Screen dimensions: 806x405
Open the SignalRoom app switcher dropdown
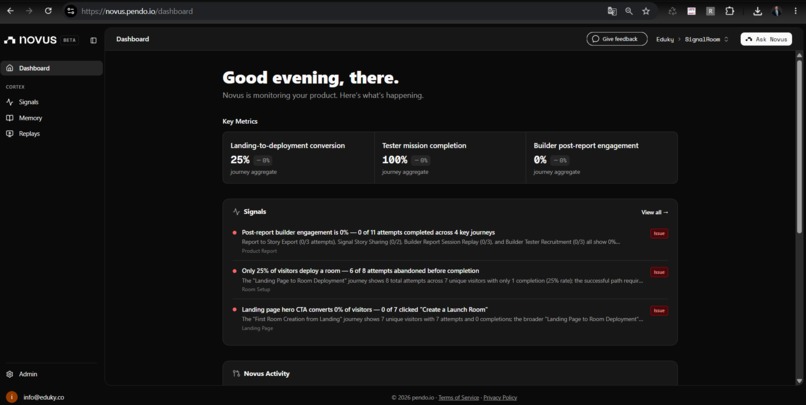coord(706,39)
